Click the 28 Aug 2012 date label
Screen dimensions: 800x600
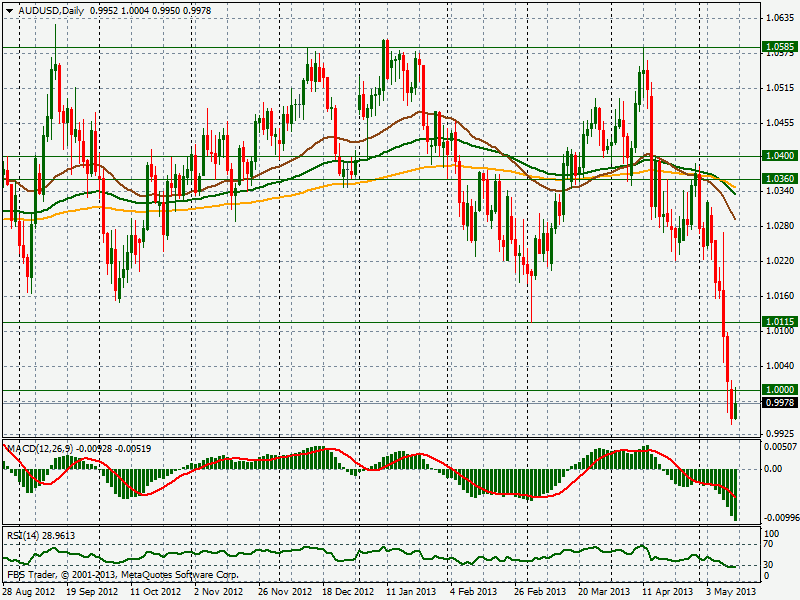coord(29,591)
